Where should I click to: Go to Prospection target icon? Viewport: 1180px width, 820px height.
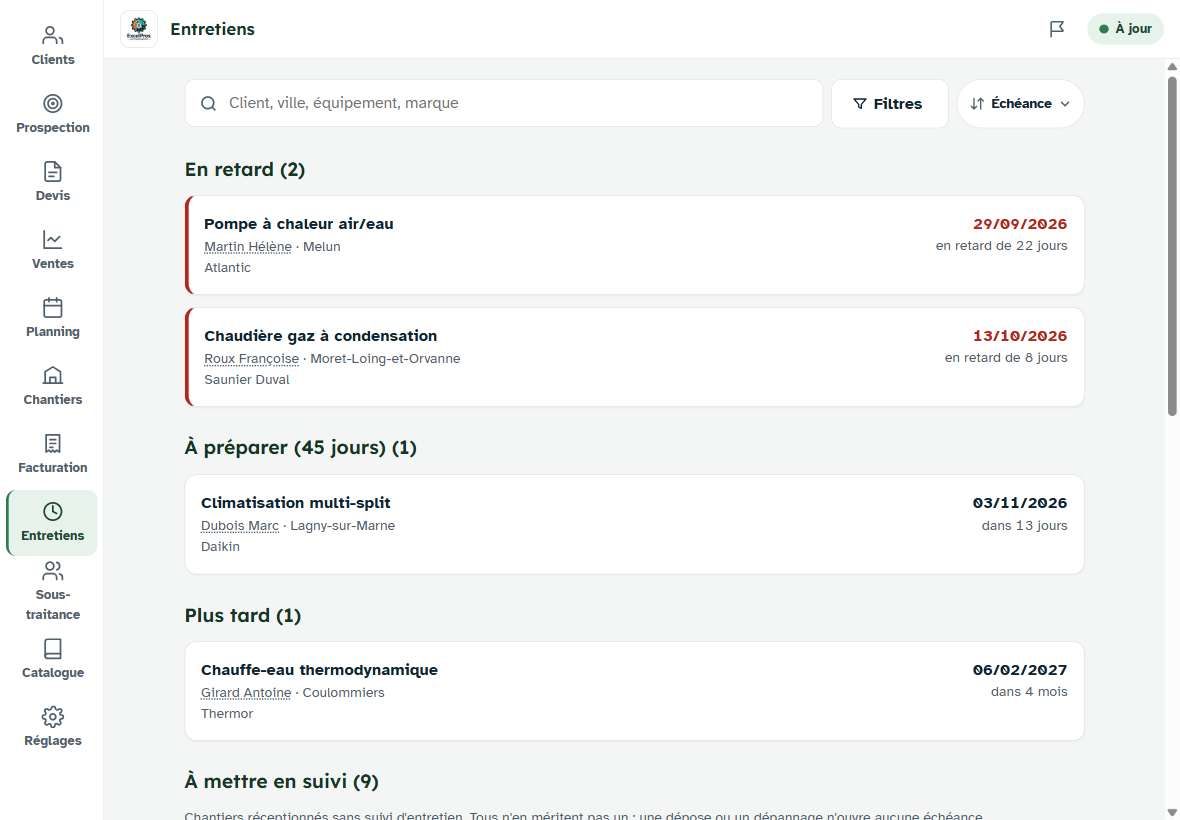(53, 103)
